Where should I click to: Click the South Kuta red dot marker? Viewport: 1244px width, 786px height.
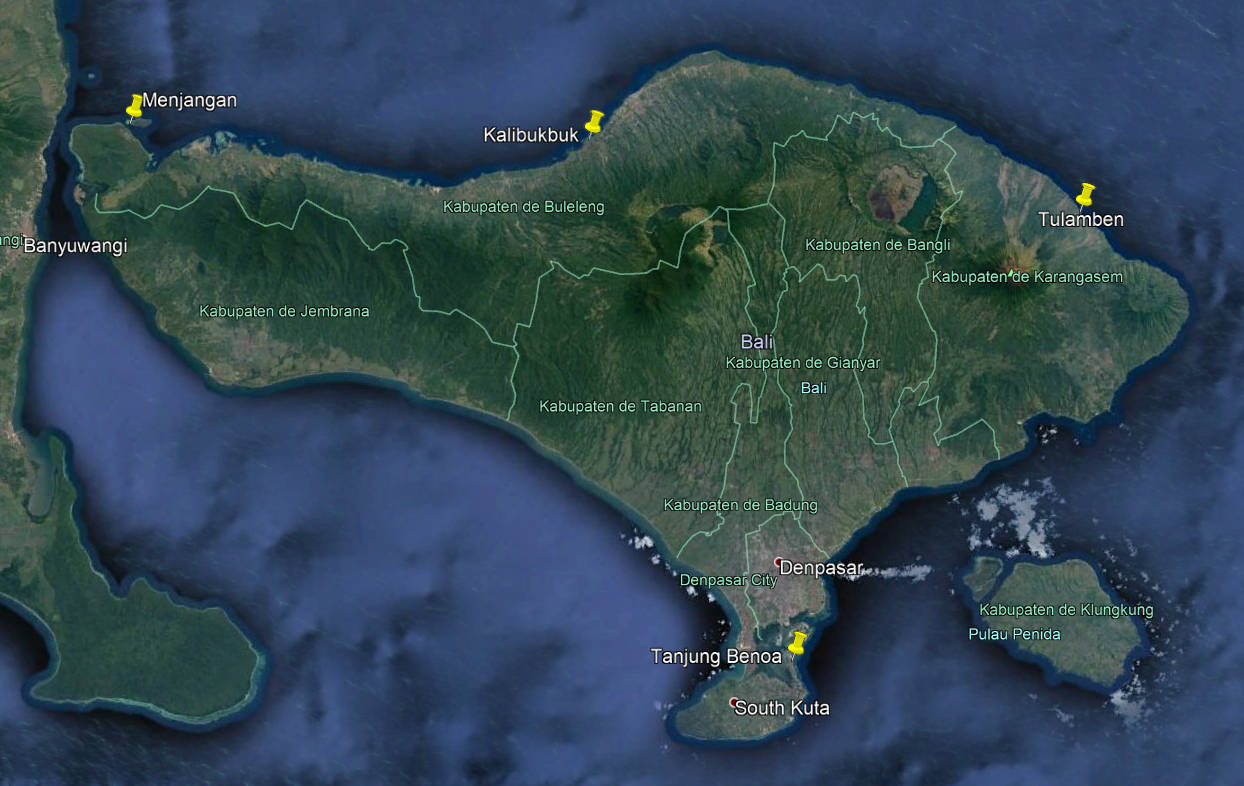733,701
